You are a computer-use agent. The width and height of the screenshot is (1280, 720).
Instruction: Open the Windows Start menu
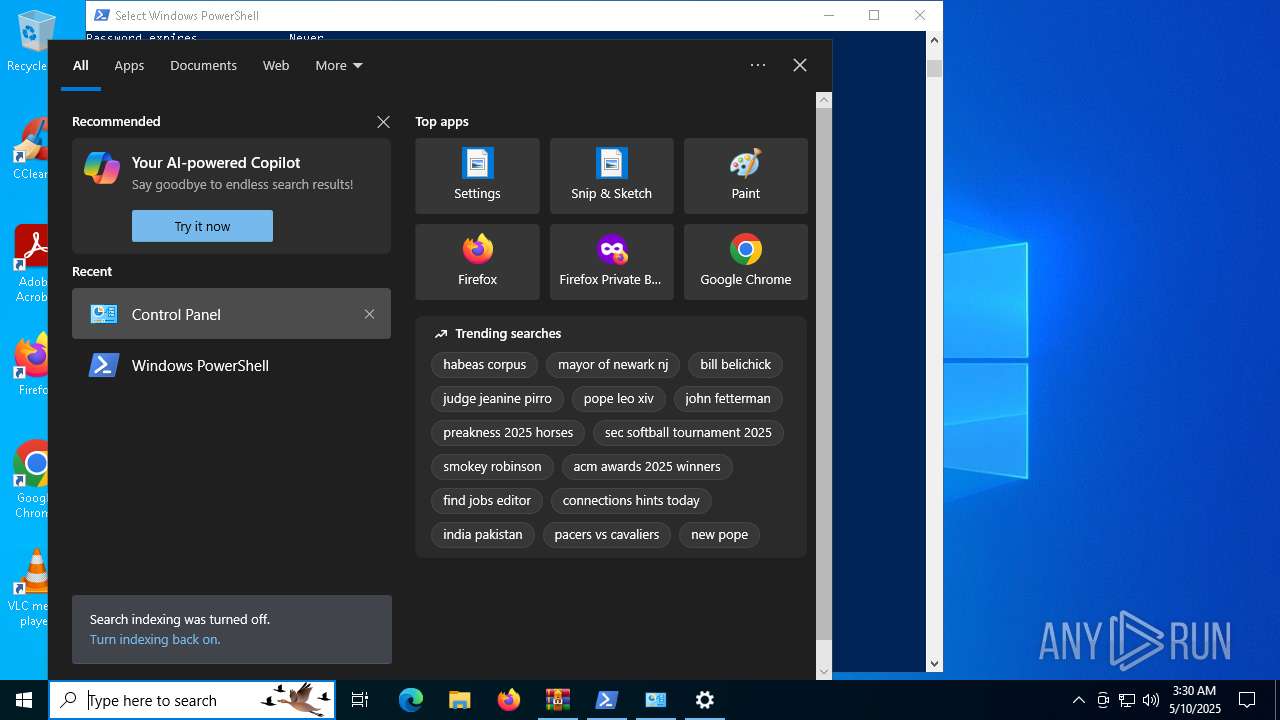coord(24,700)
